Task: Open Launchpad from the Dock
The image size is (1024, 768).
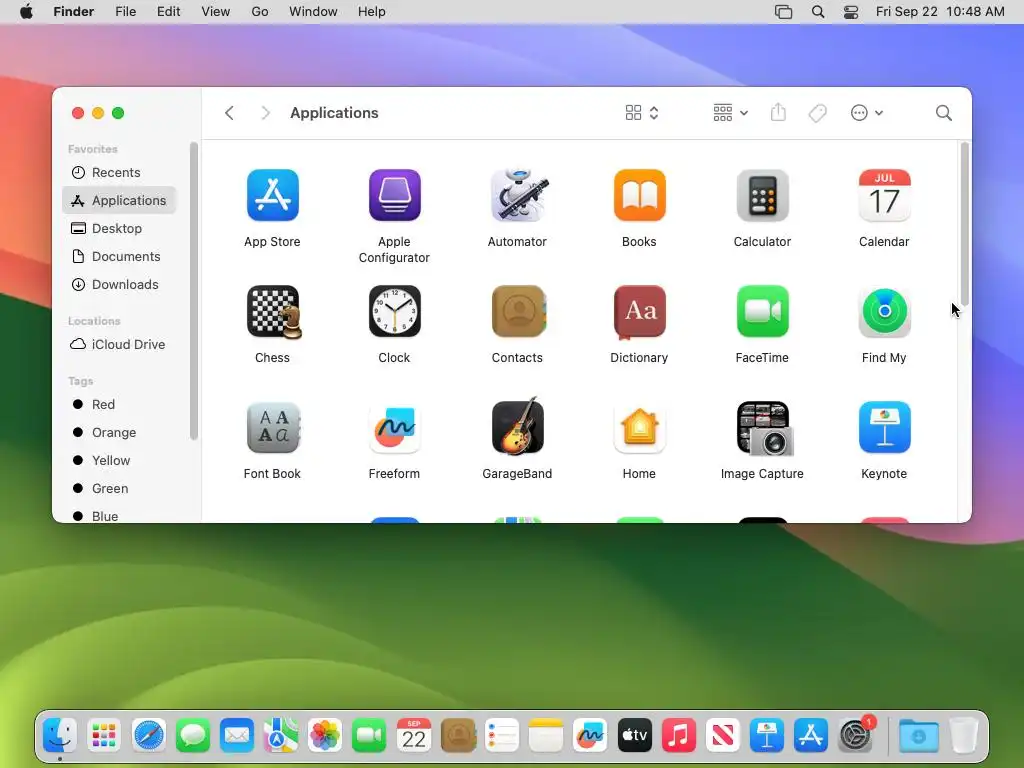Action: click(104, 736)
